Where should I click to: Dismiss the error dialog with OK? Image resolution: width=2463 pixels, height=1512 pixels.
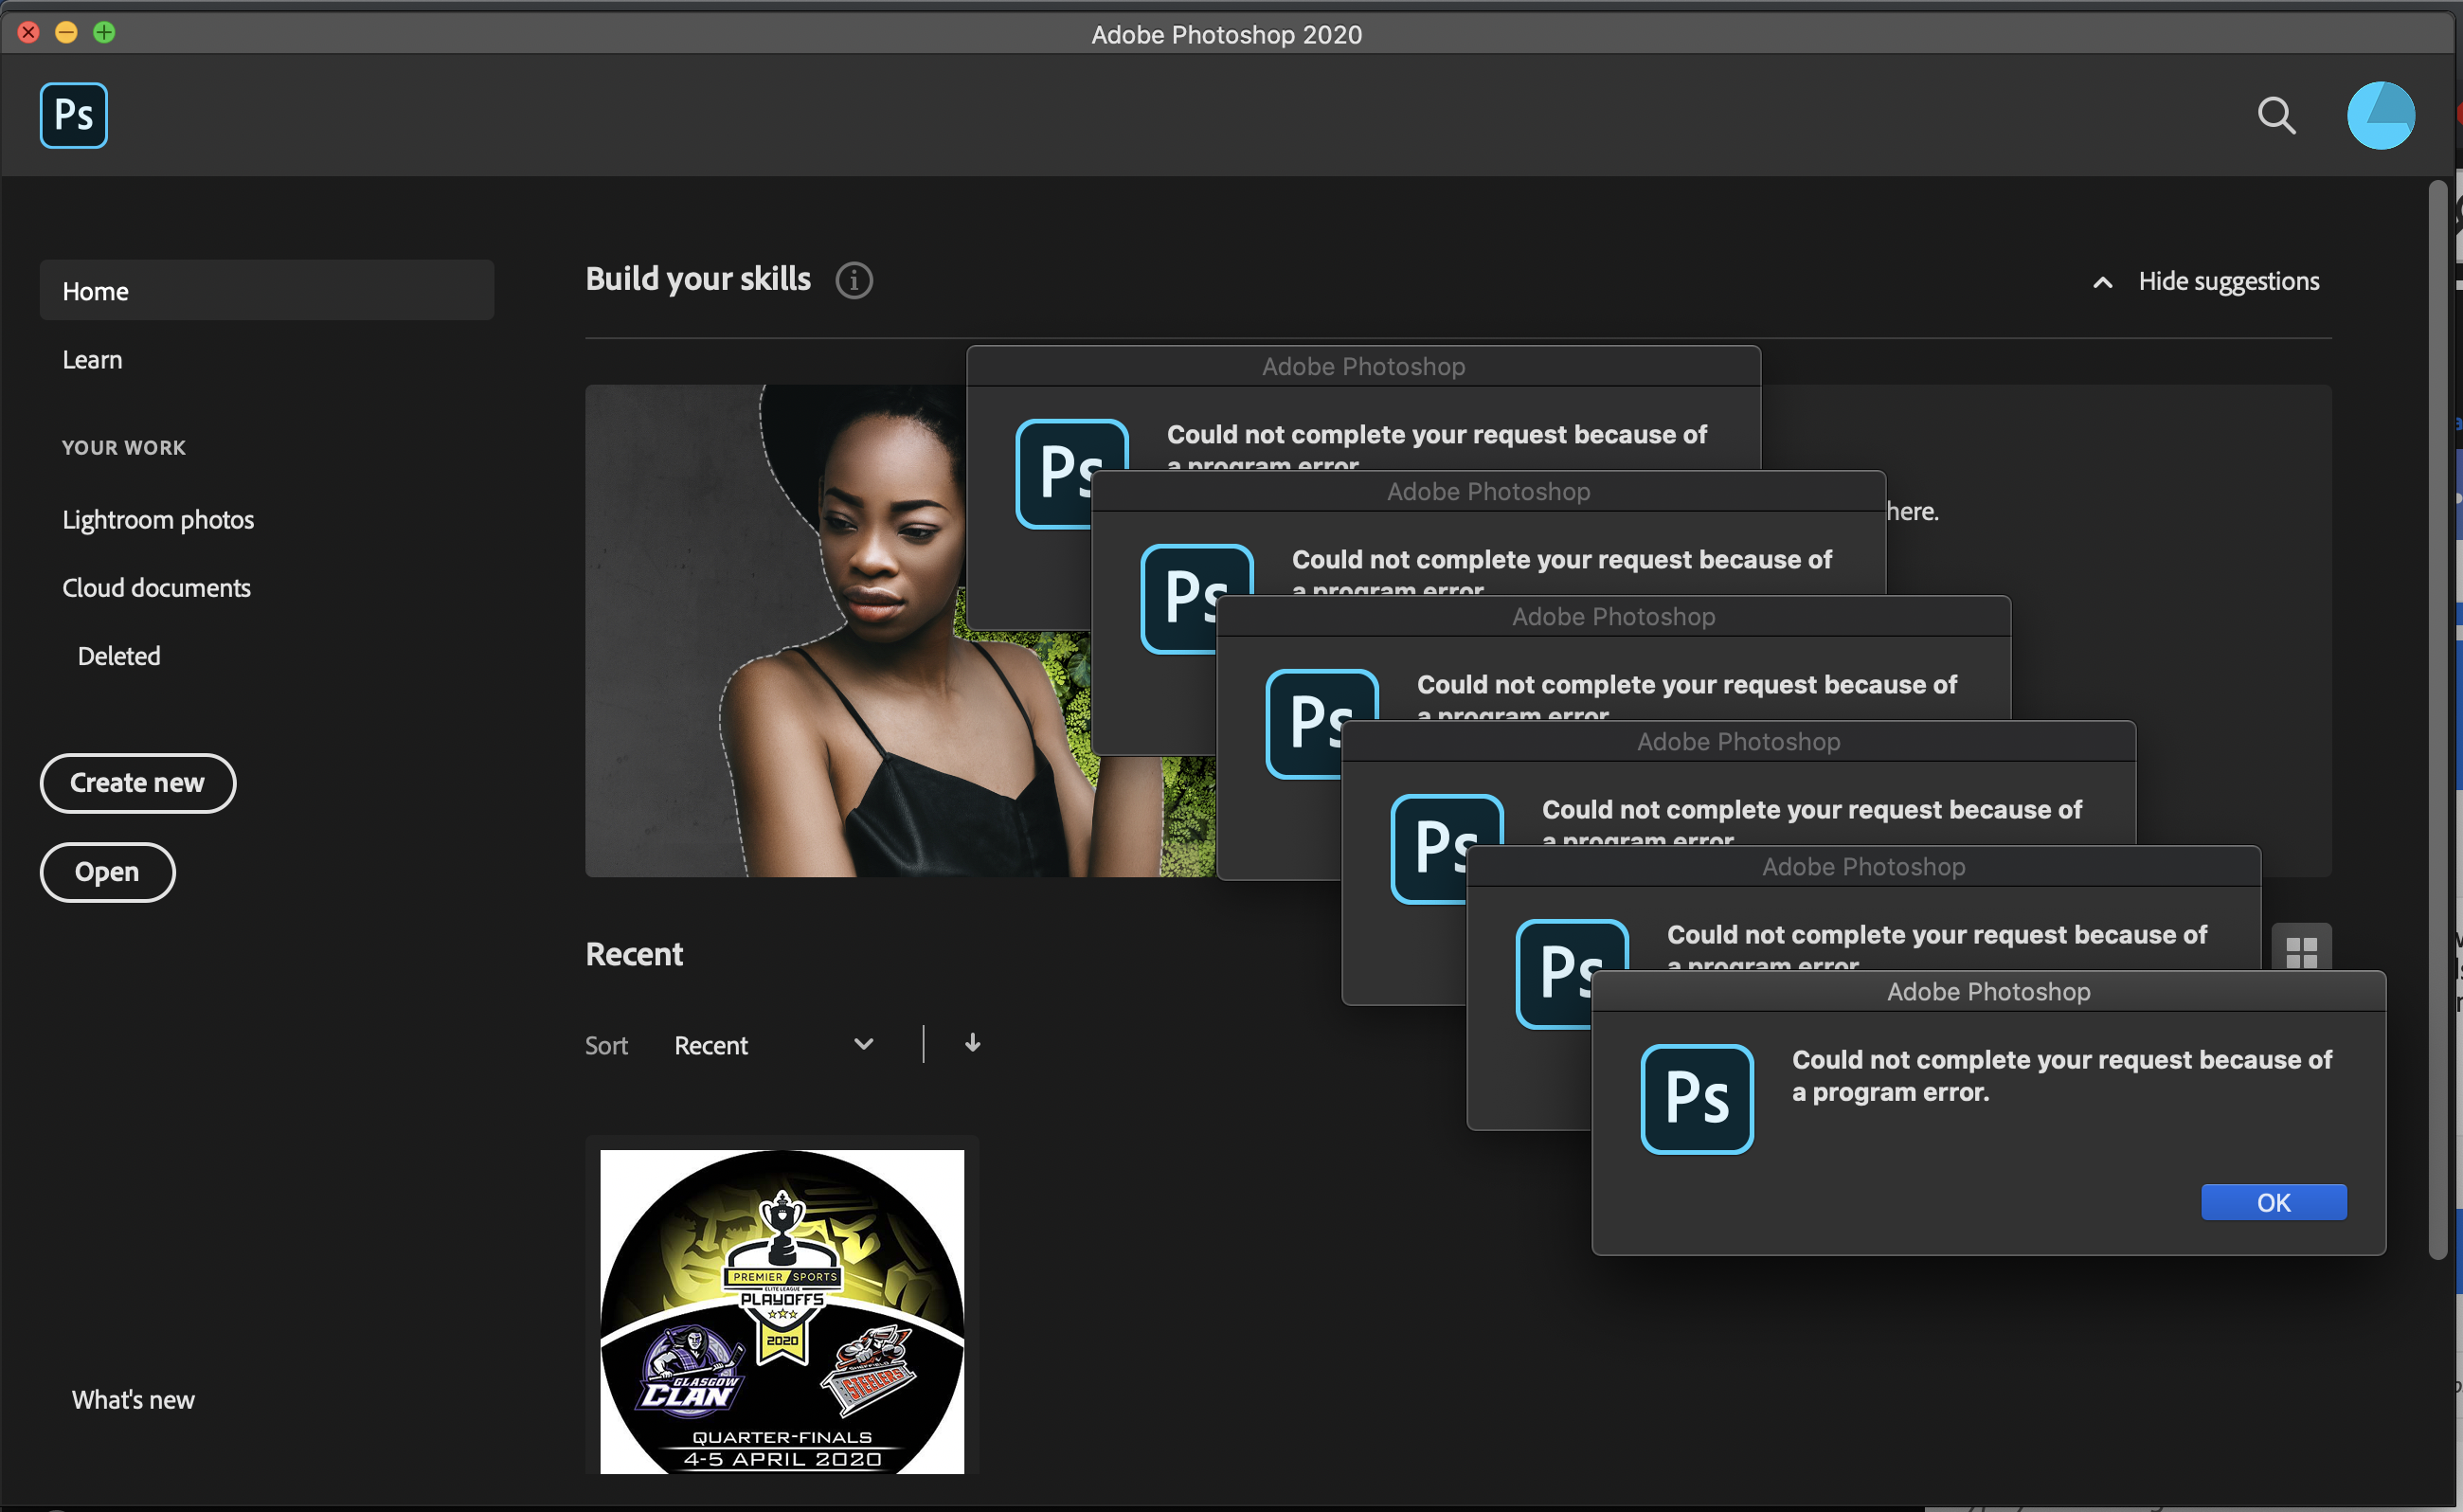click(2273, 1202)
